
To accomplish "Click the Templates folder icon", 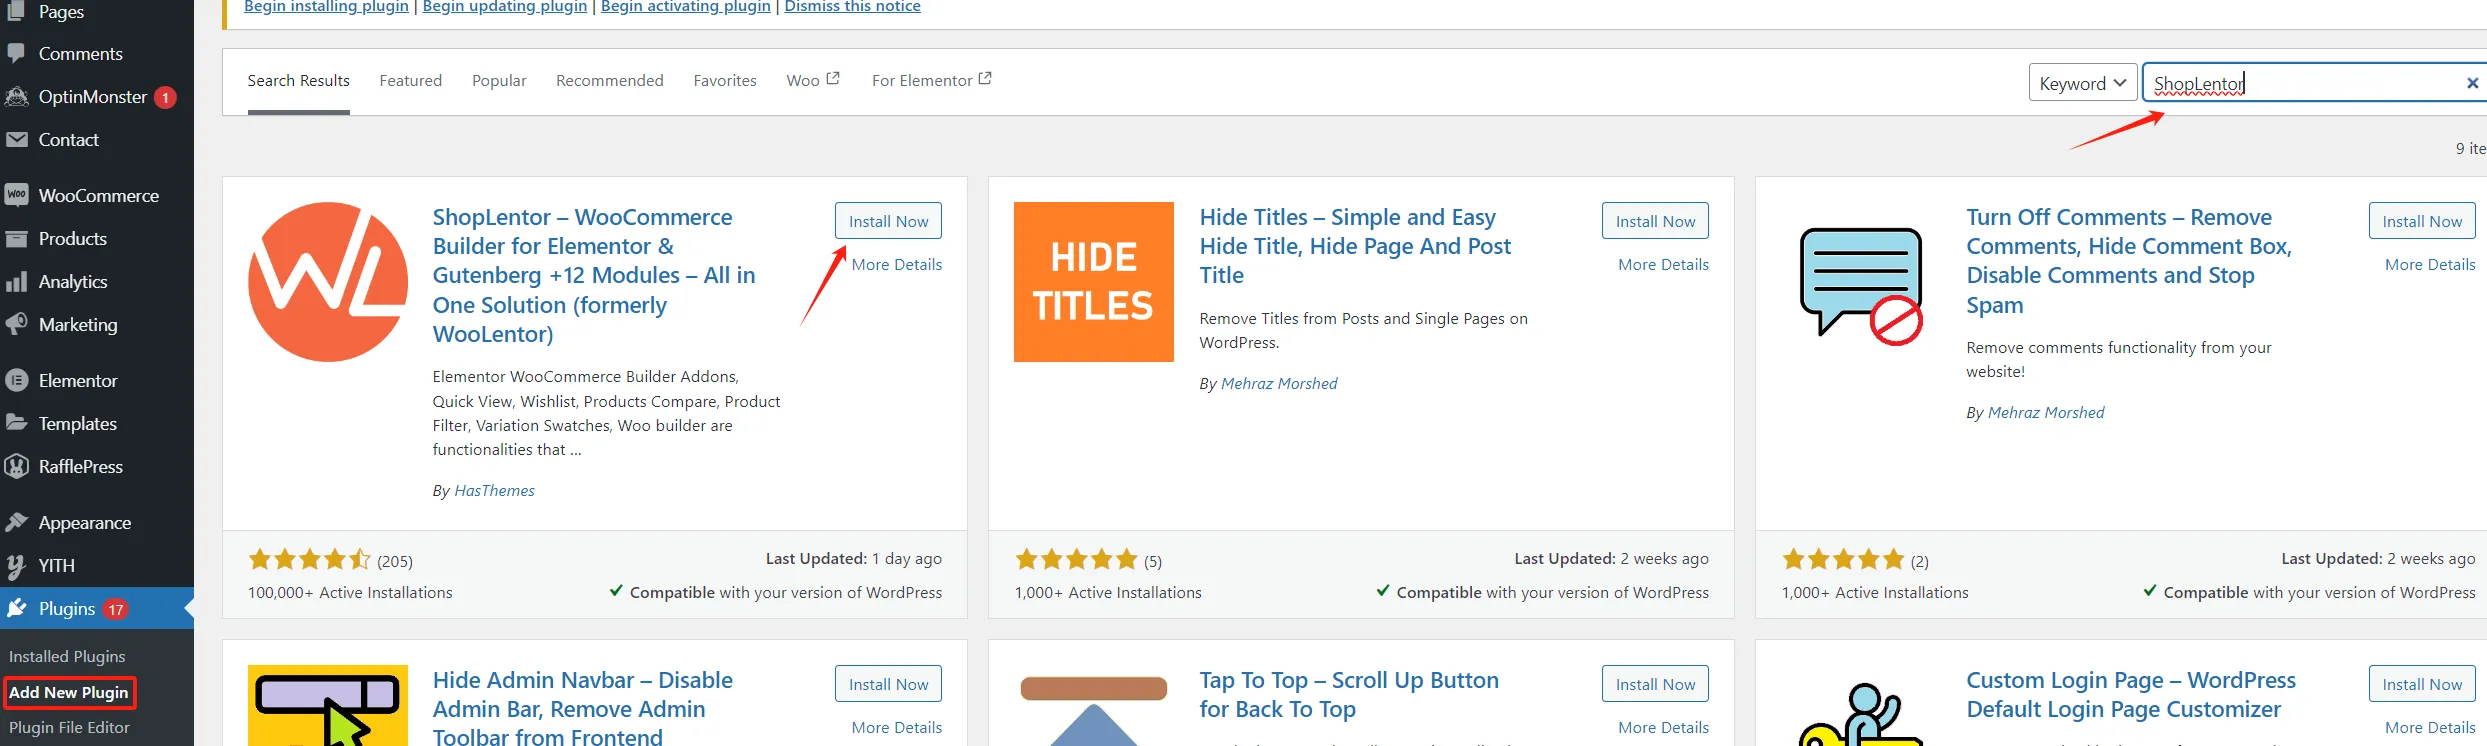I will (16, 423).
